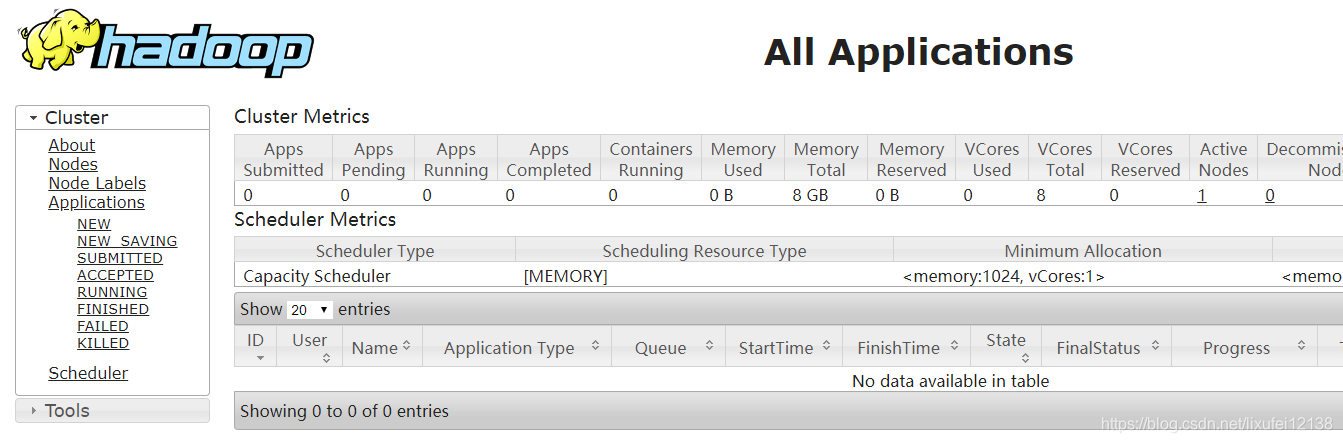
Task: Open Decommissioned Nodes count link 0
Action: [1270, 195]
